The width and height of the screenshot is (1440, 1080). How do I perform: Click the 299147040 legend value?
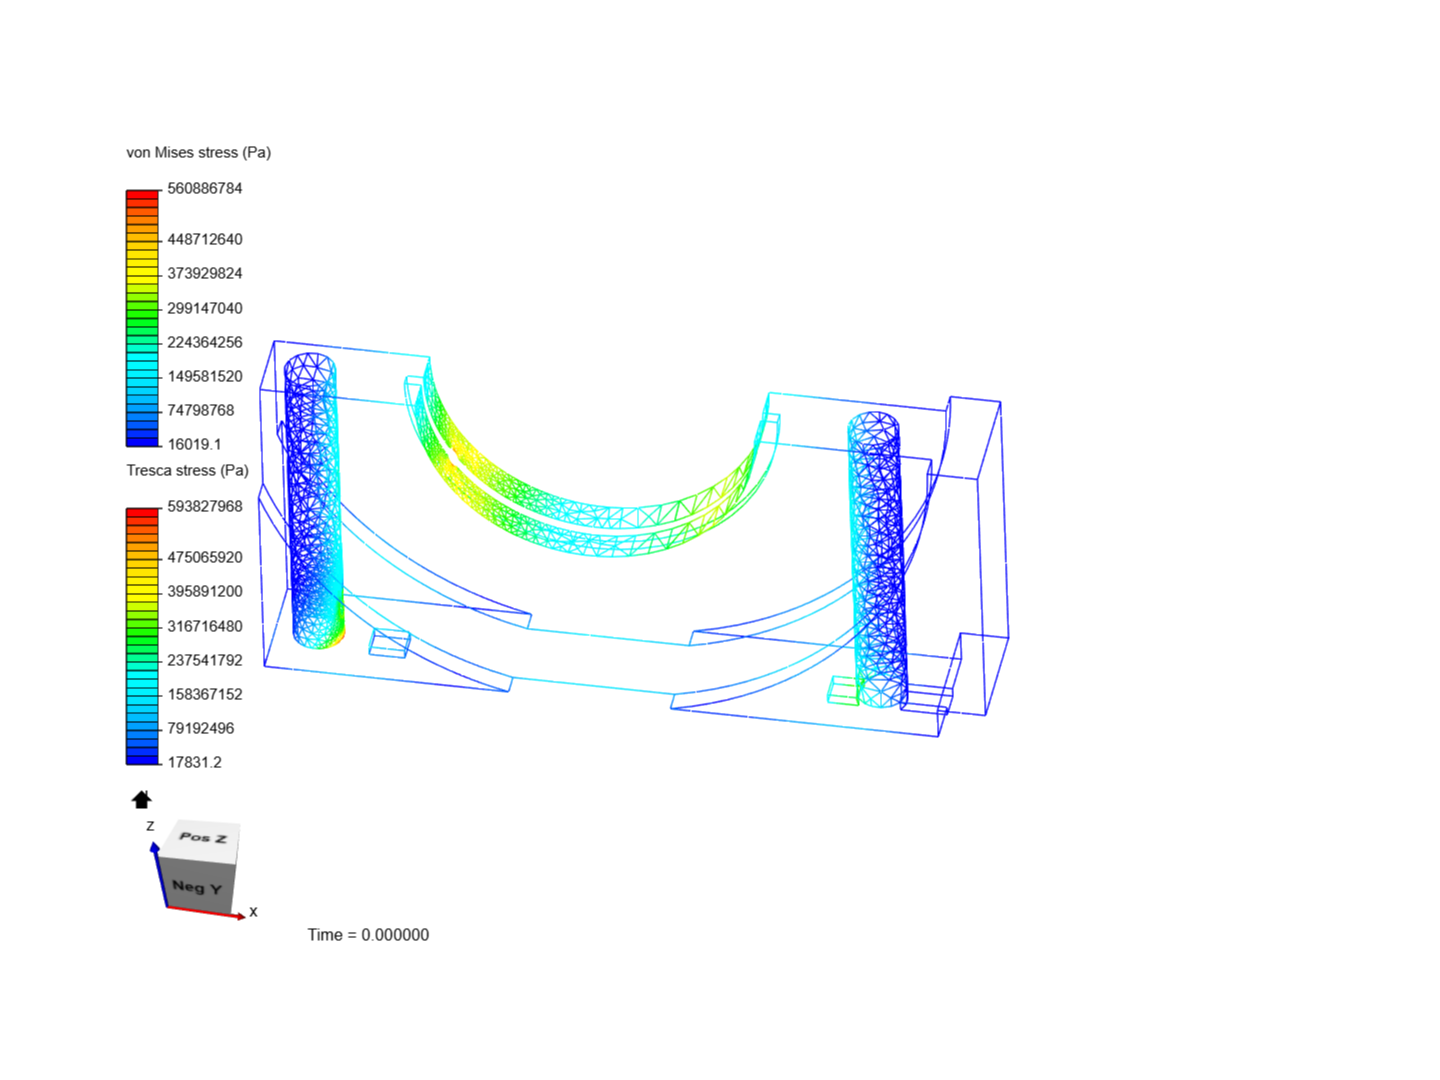tap(205, 308)
